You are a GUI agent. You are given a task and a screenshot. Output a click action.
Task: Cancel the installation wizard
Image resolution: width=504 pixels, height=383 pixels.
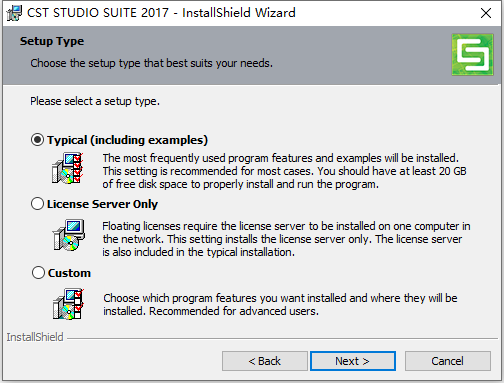[448, 361]
